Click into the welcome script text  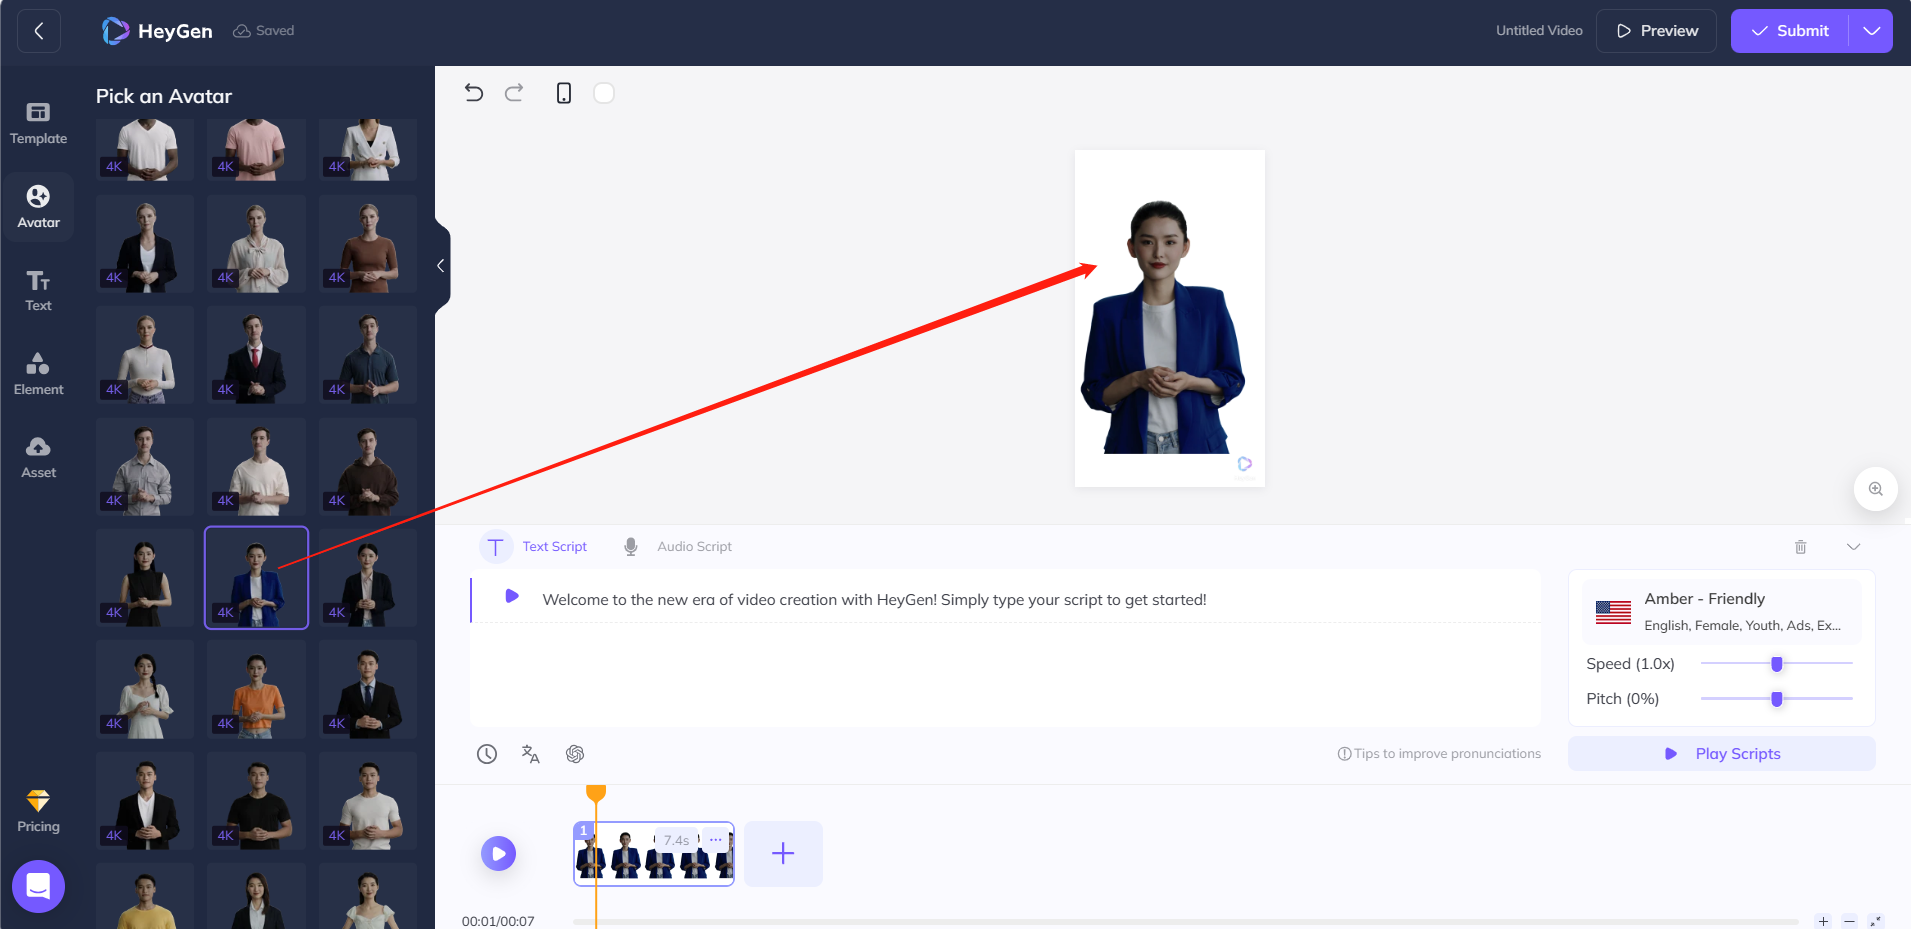pos(874,600)
